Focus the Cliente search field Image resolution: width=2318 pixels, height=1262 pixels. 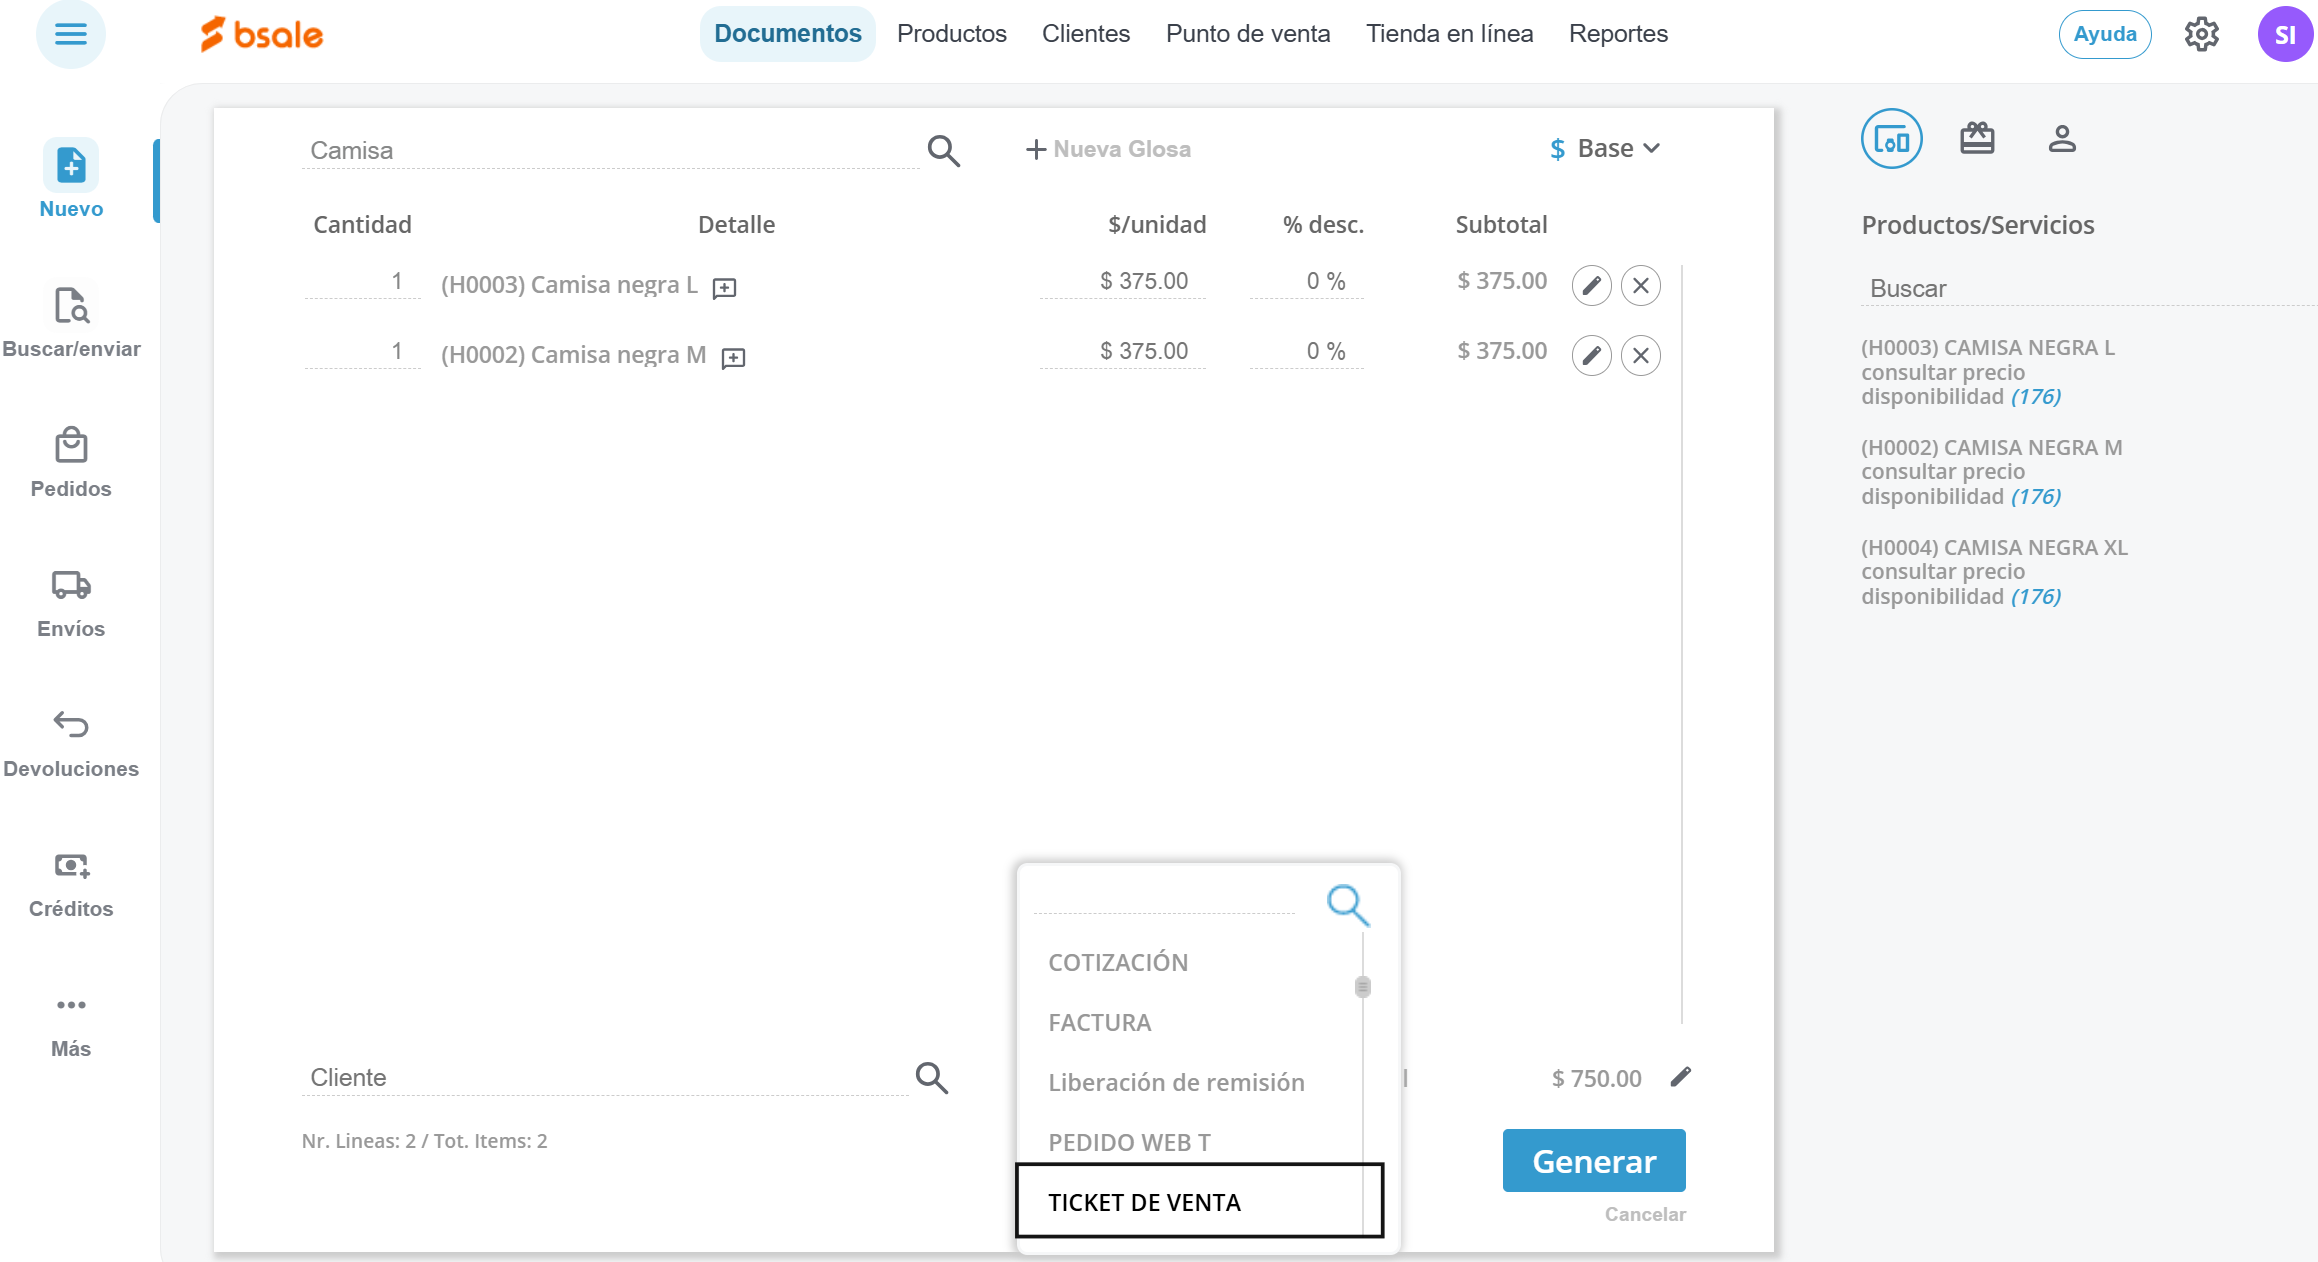click(x=600, y=1077)
